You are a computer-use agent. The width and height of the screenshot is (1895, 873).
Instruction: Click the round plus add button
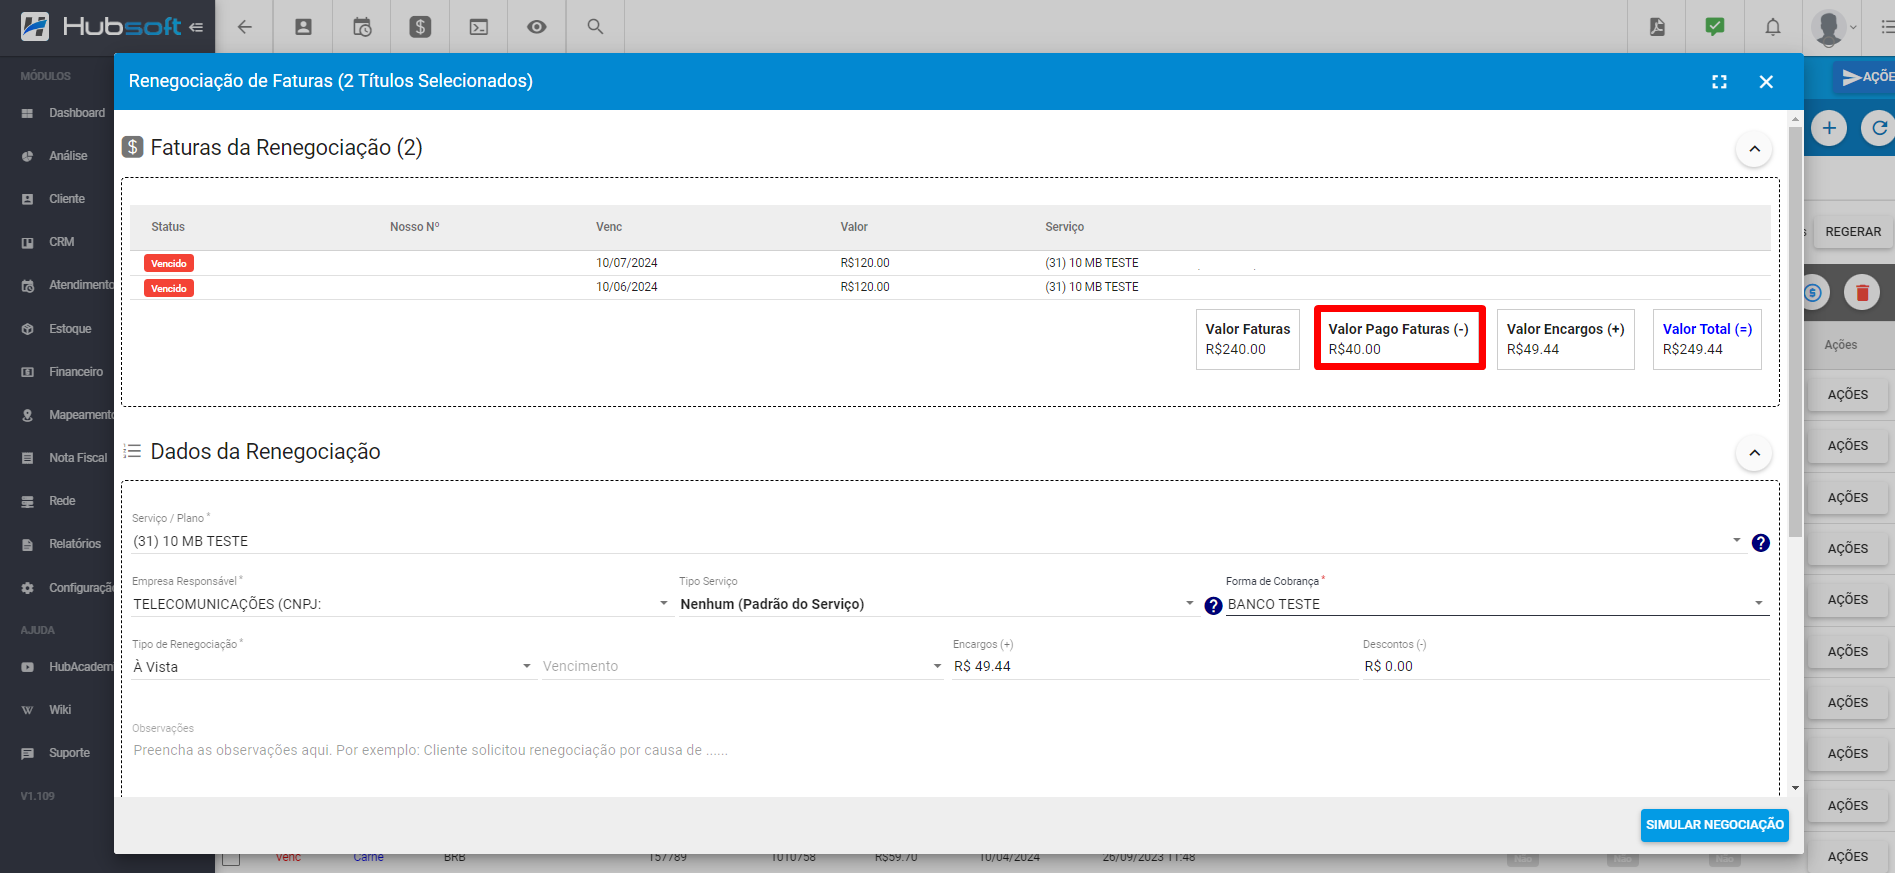tap(1829, 128)
